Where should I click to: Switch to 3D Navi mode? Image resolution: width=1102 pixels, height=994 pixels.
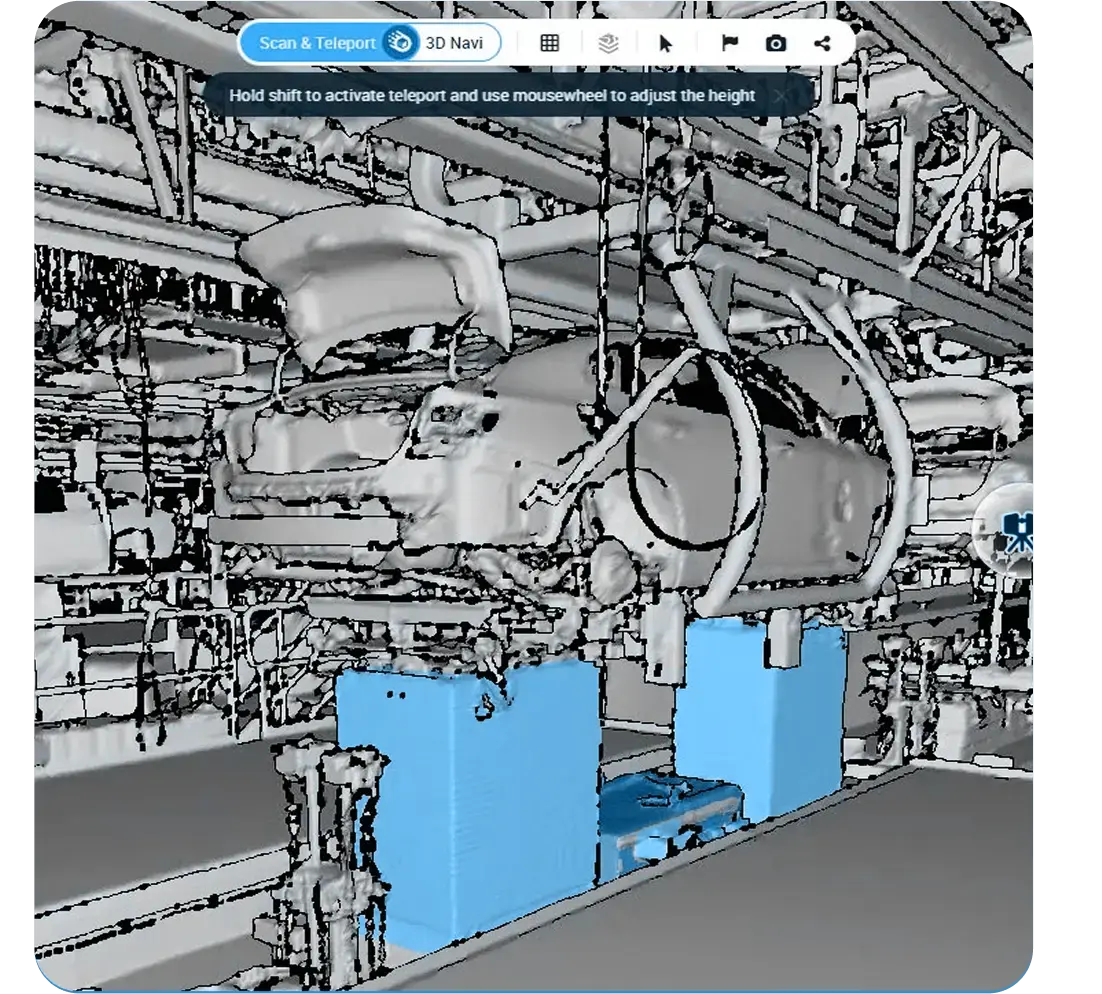pyautogui.click(x=454, y=43)
